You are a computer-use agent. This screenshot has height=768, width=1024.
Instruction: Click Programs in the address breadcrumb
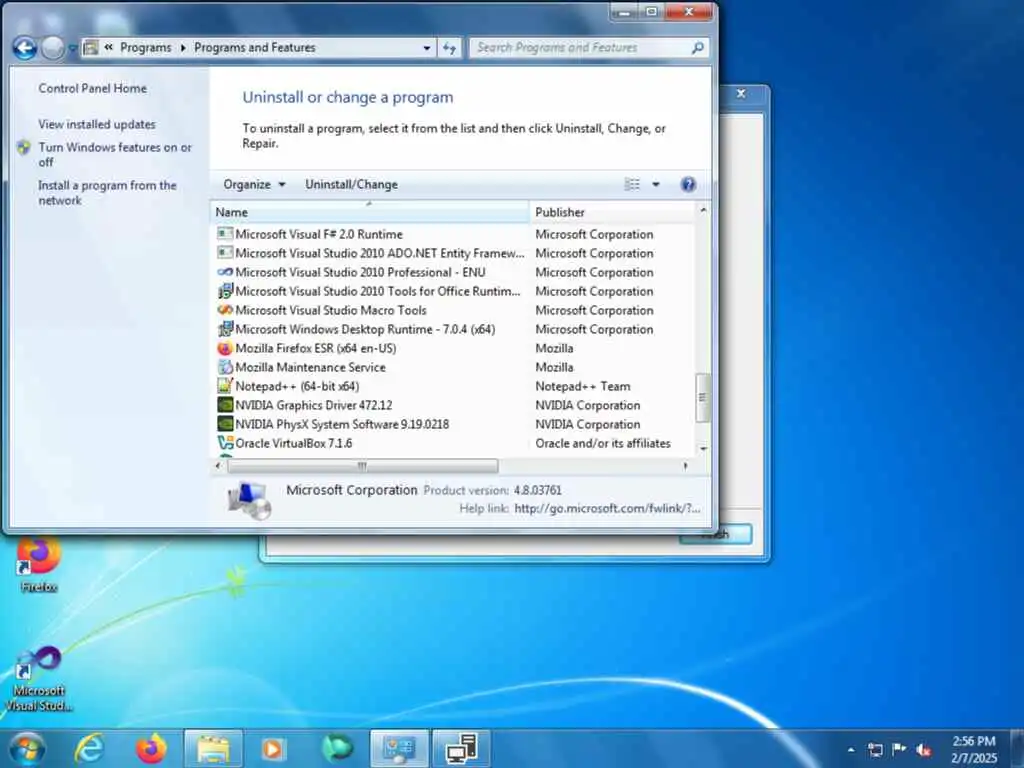[146, 48]
